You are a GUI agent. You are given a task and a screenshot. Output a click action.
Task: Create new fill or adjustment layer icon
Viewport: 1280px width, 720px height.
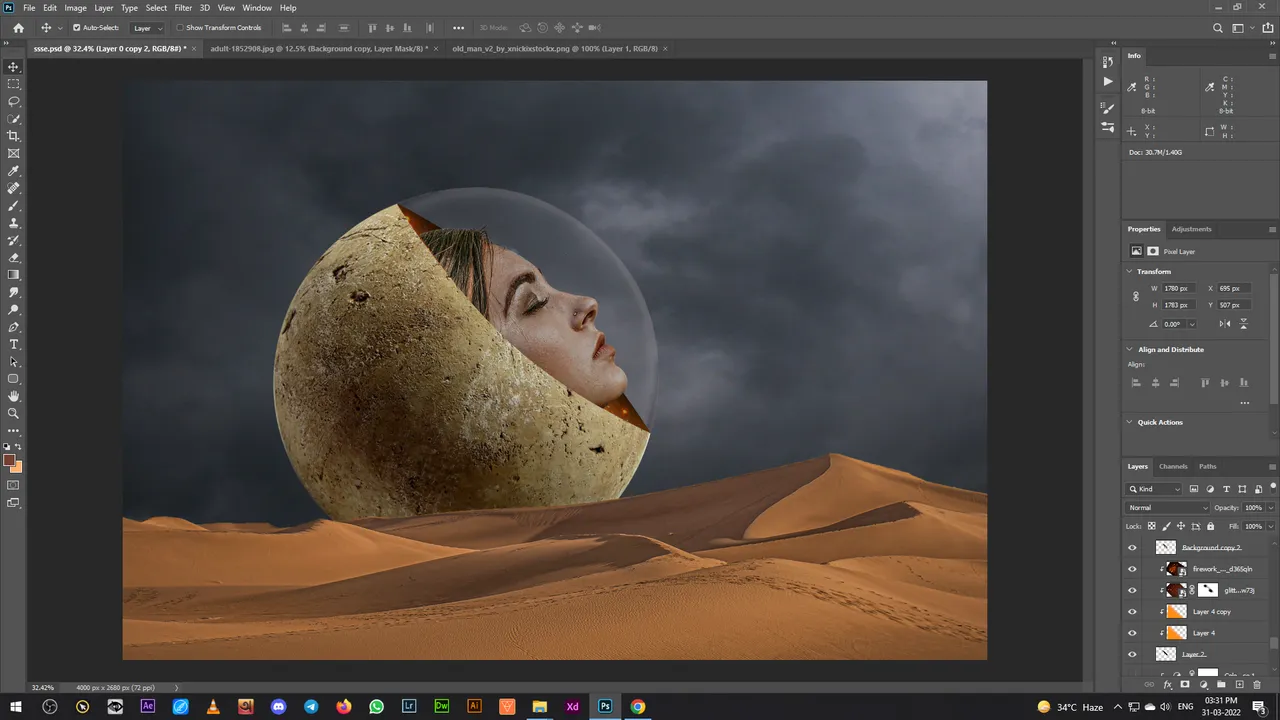tap(1203, 684)
